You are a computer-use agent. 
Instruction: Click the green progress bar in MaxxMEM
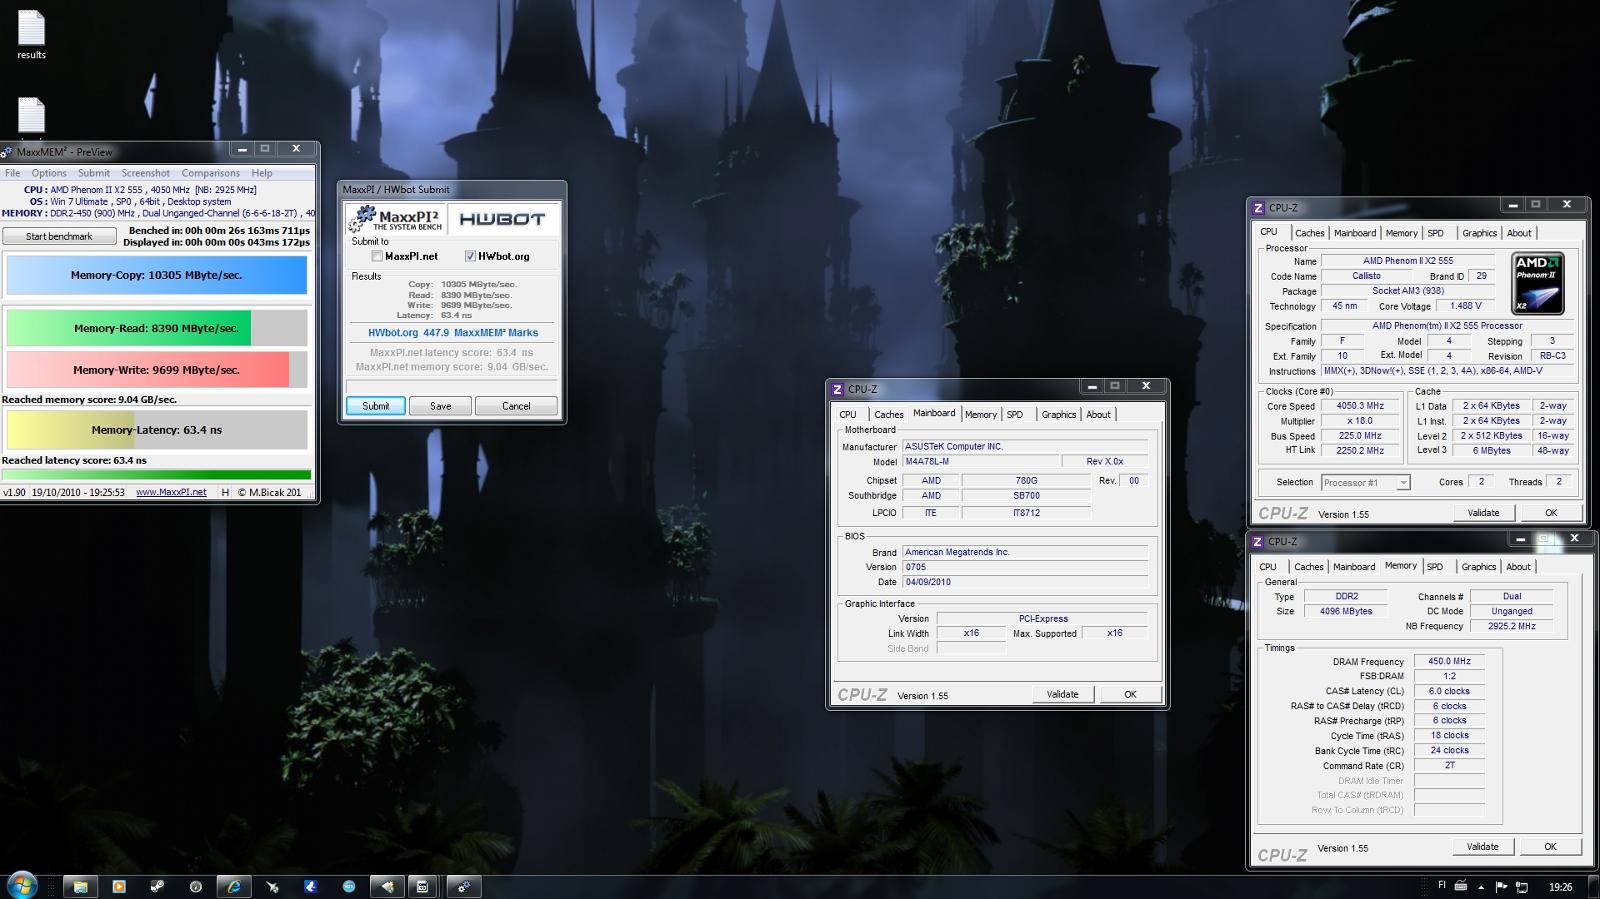[157, 475]
